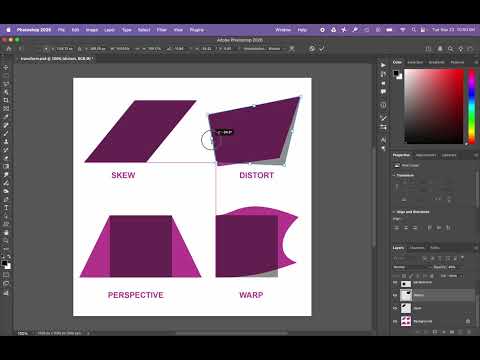The width and height of the screenshot is (480, 360).
Task: Open Spotlight search in menu bar
Action: pyautogui.click(x=414, y=30)
